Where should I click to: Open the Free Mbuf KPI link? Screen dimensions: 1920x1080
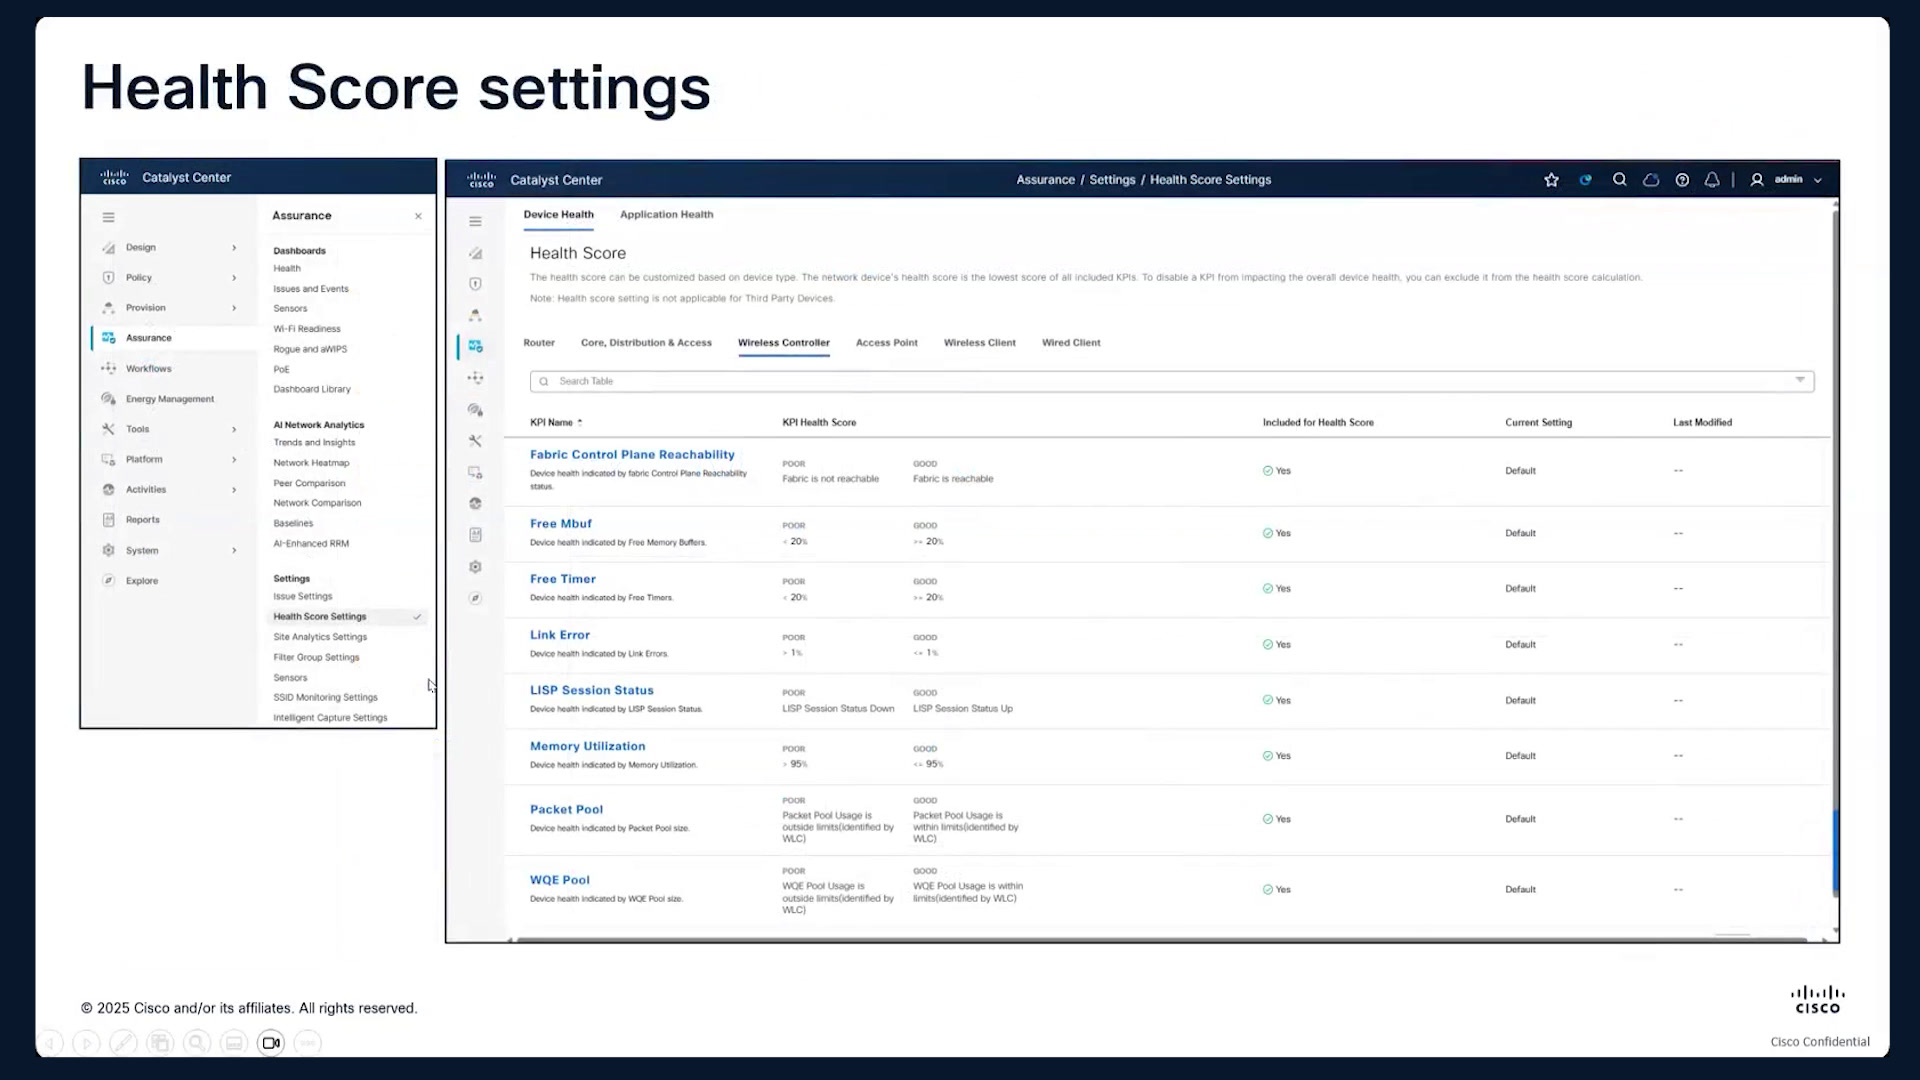(561, 524)
